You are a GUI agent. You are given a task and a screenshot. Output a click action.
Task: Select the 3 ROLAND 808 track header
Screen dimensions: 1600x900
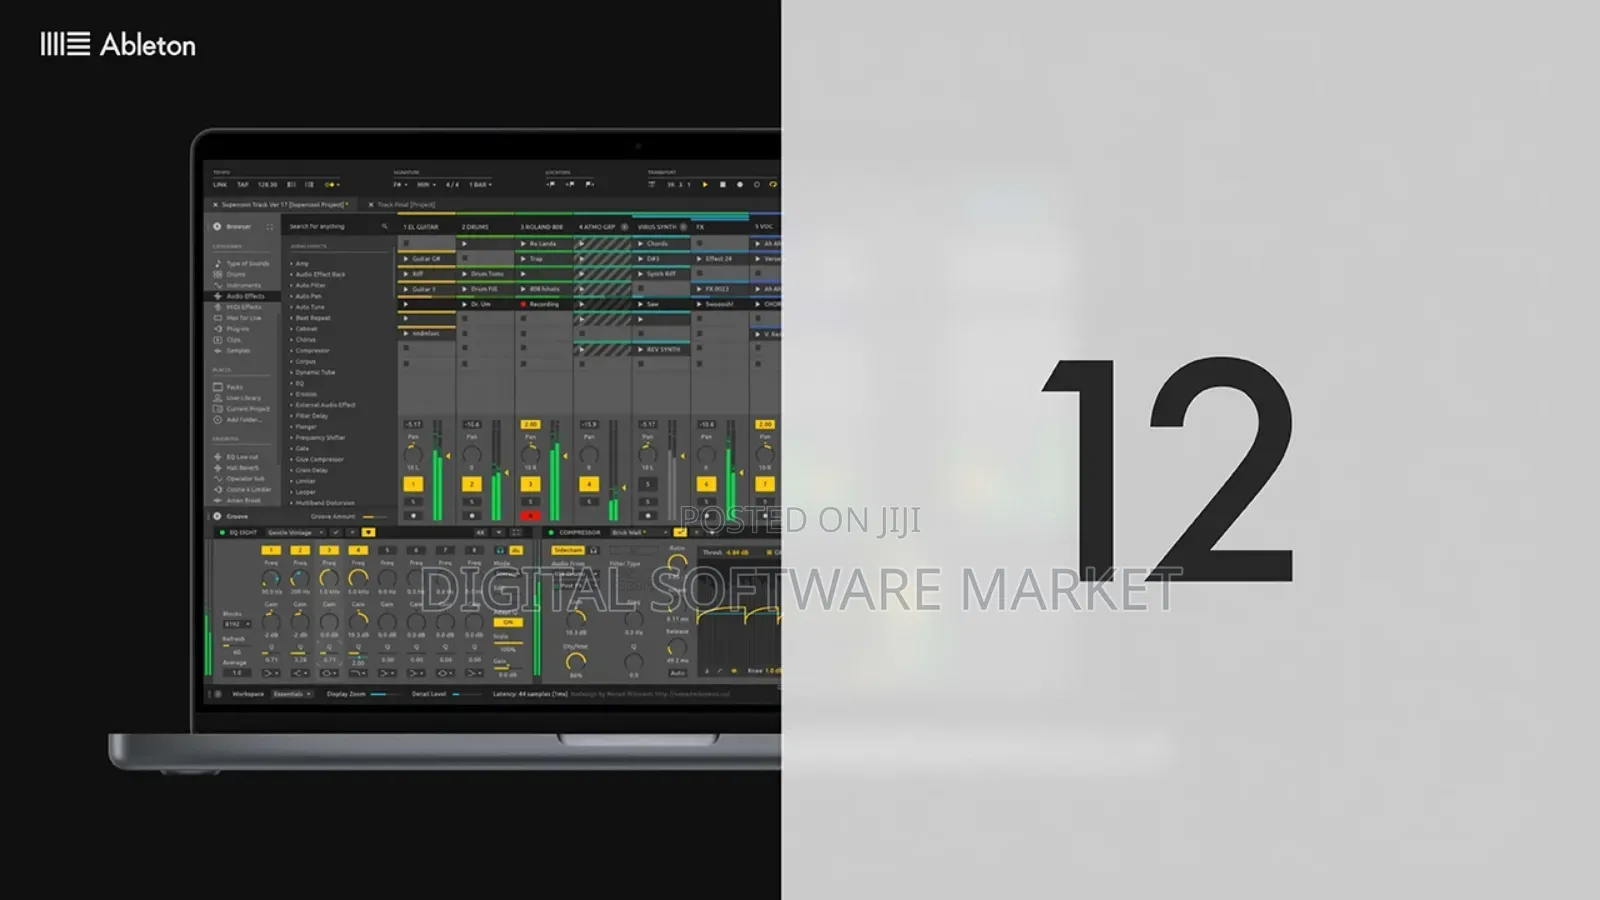click(544, 227)
